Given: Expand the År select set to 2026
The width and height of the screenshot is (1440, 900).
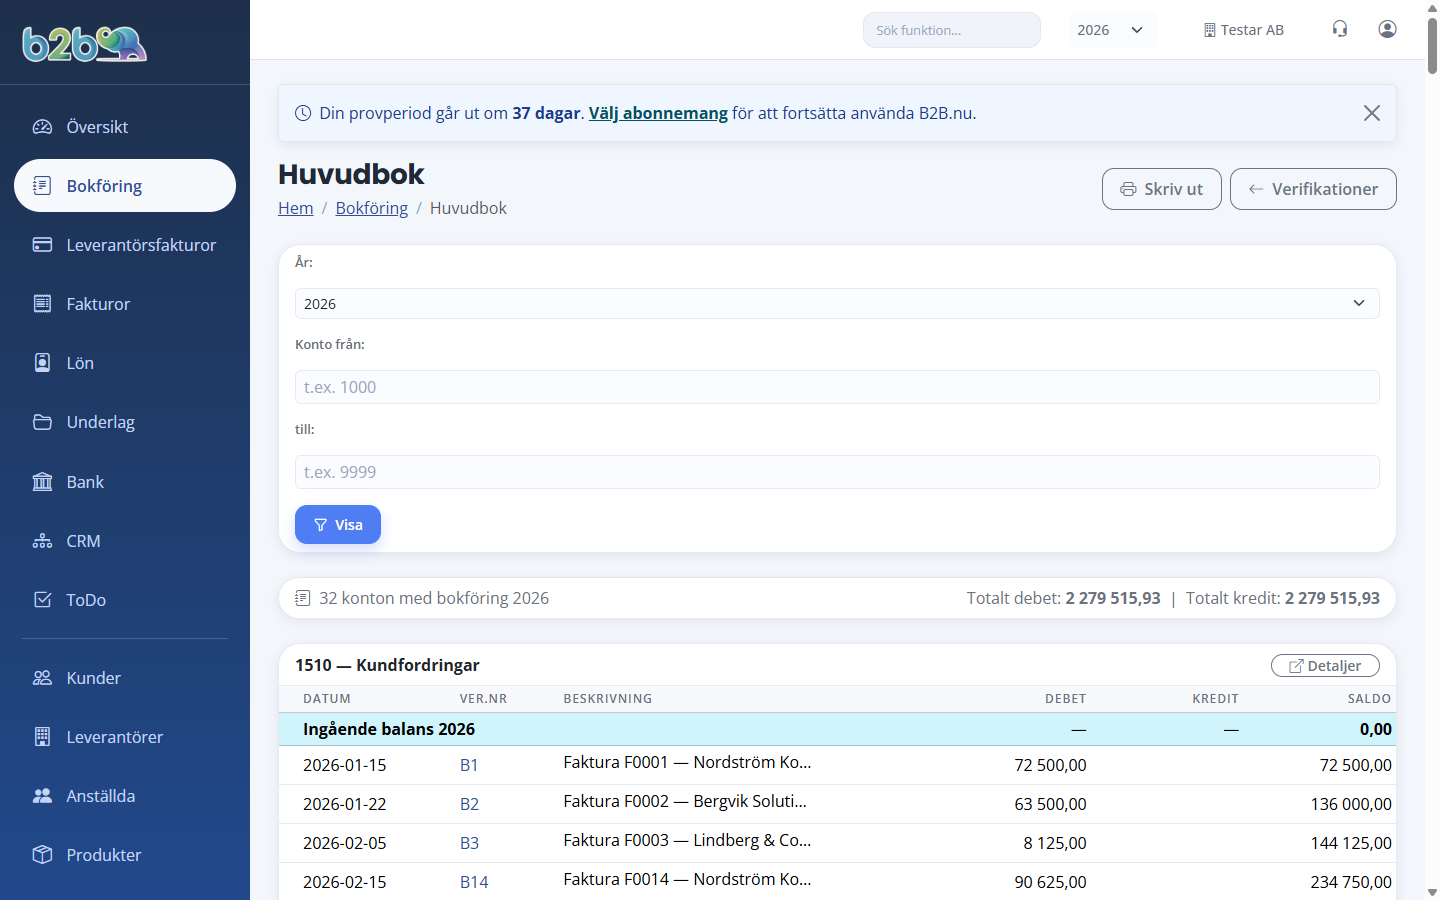Looking at the screenshot, I should click(x=837, y=304).
